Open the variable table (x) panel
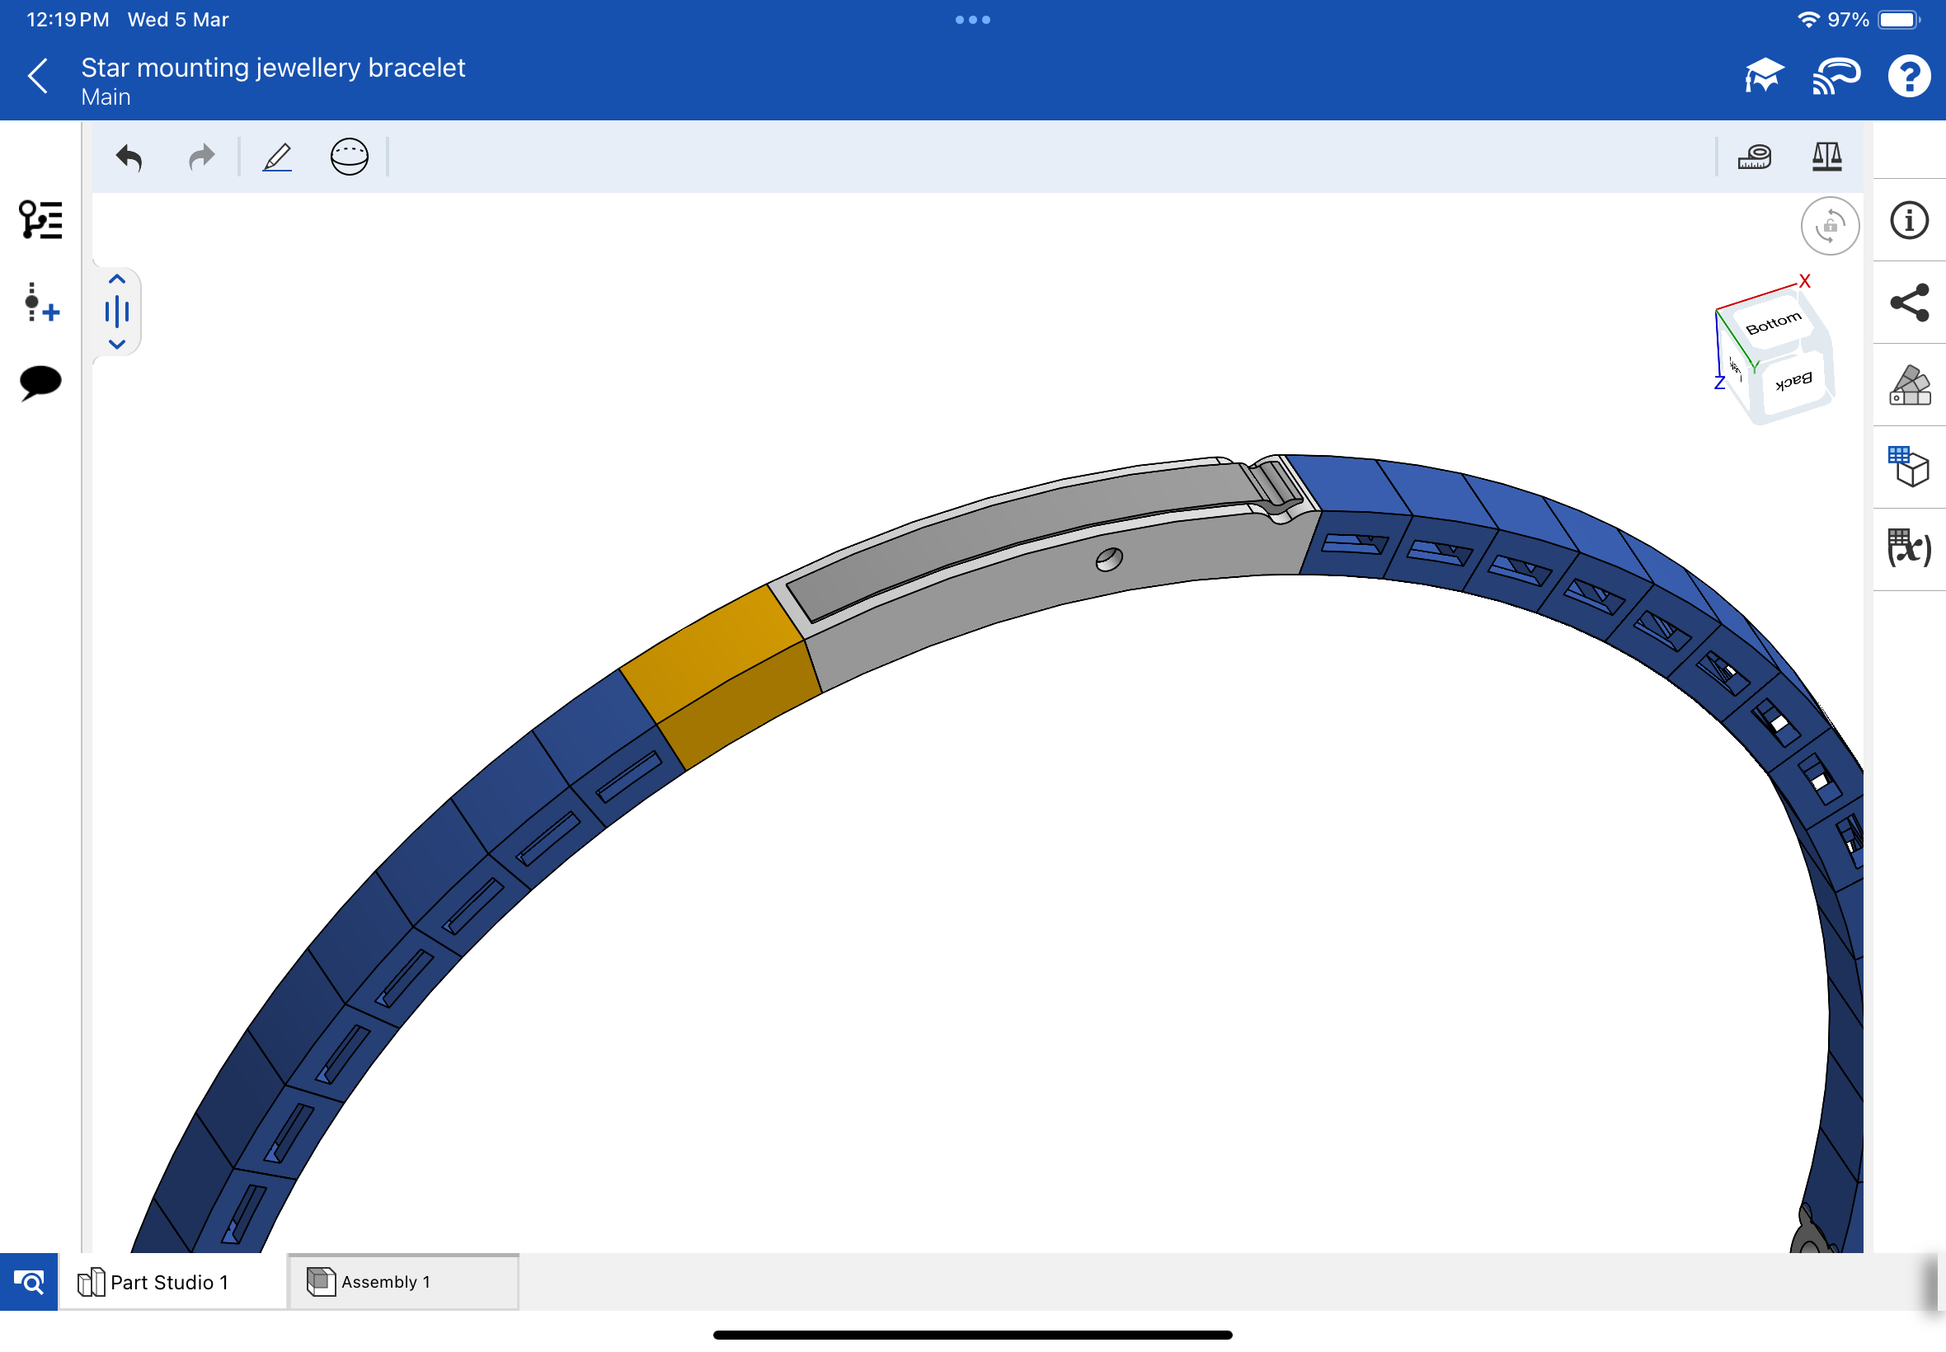This screenshot has width=1946, height=1352. 1908,548
